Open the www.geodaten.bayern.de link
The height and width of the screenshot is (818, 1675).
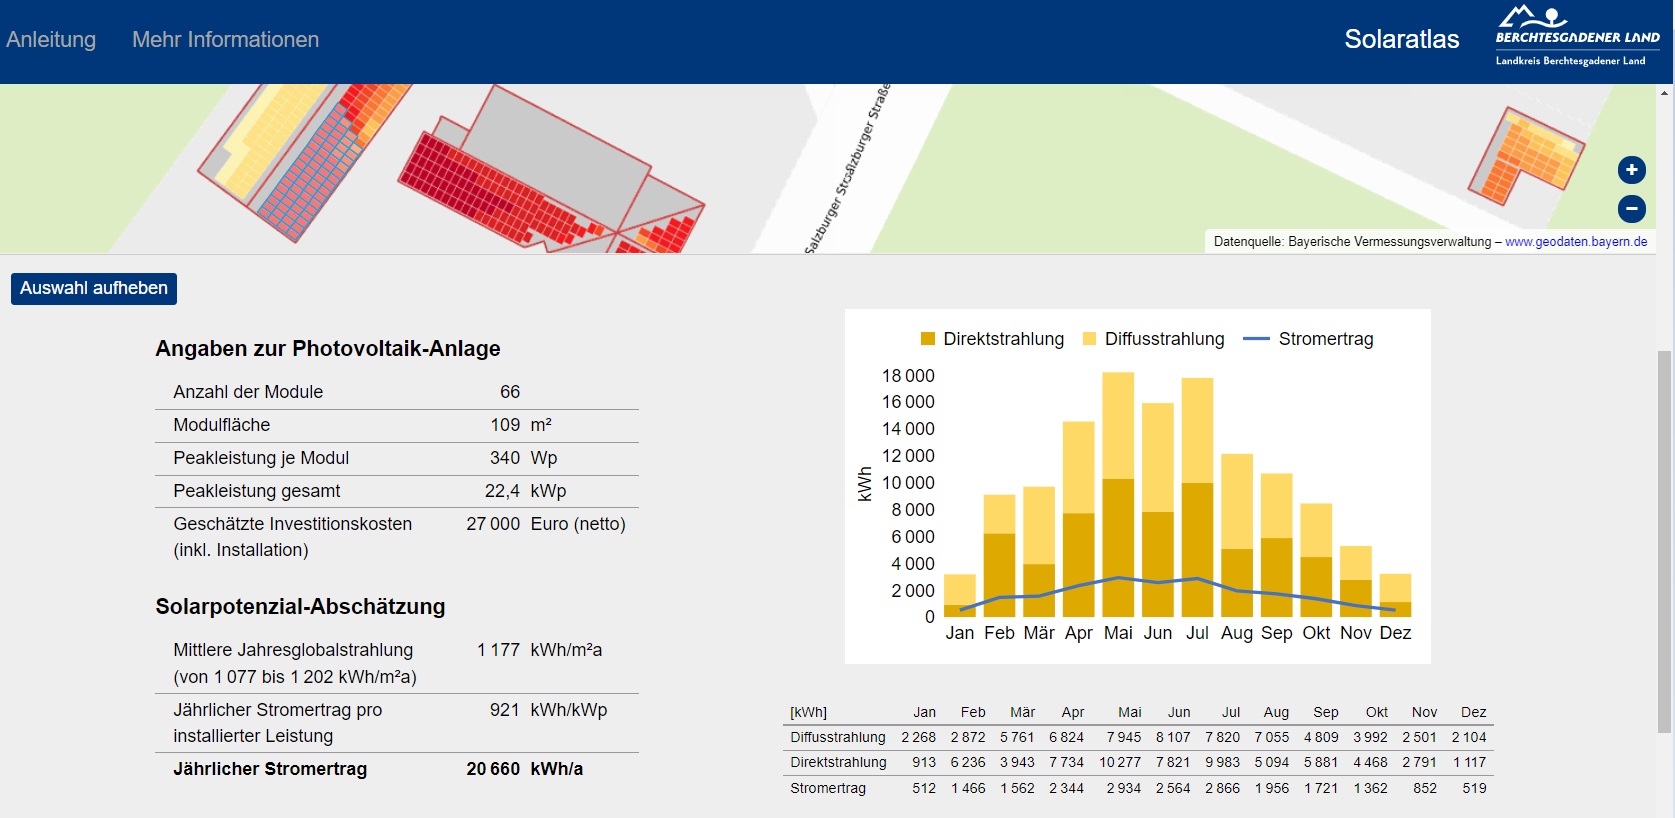click(x=1575, y=242)
